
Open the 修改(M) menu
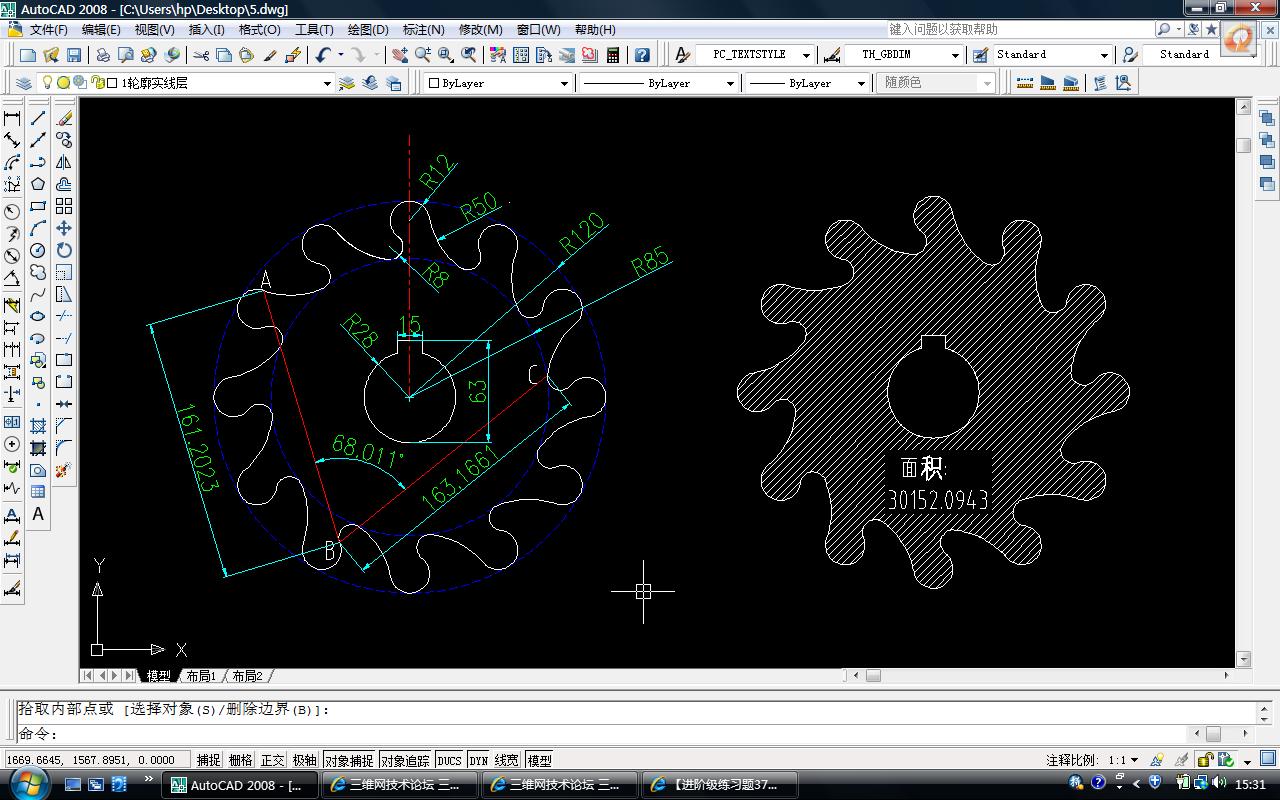click(481, 30)
